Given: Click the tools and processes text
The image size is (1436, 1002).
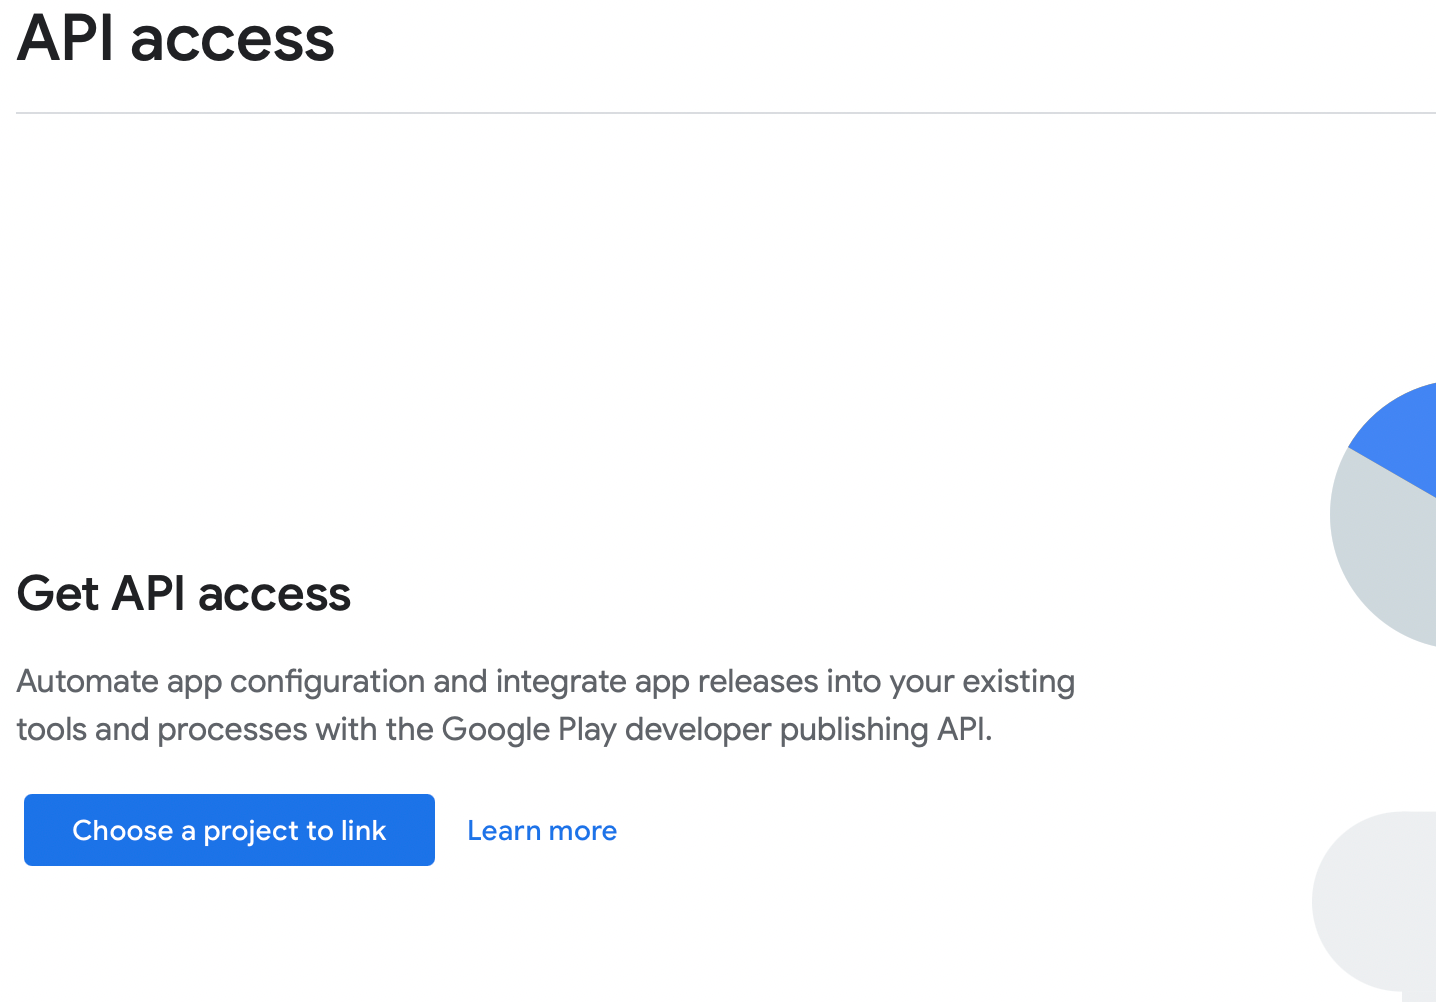Looking at the screenshot, I should (x=162, y=729).
